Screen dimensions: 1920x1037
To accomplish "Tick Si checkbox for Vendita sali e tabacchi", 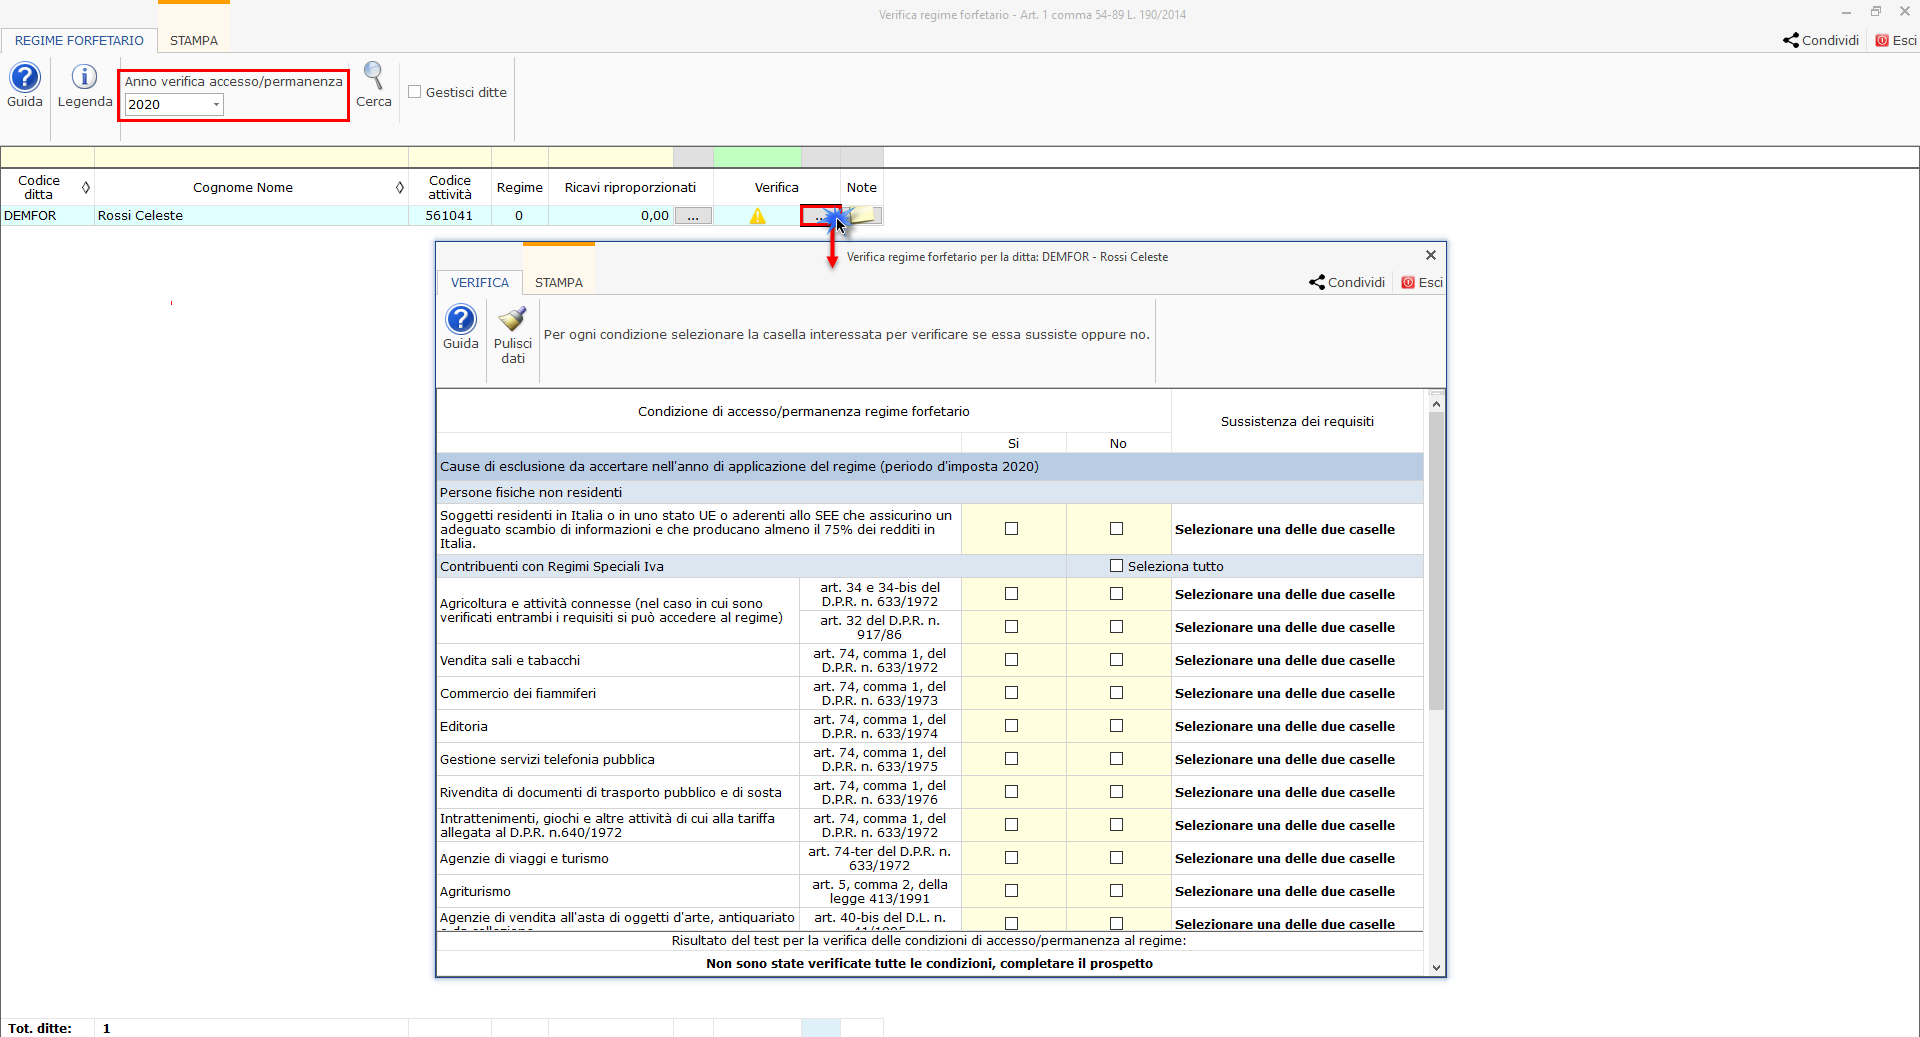I will [1011, 660].
